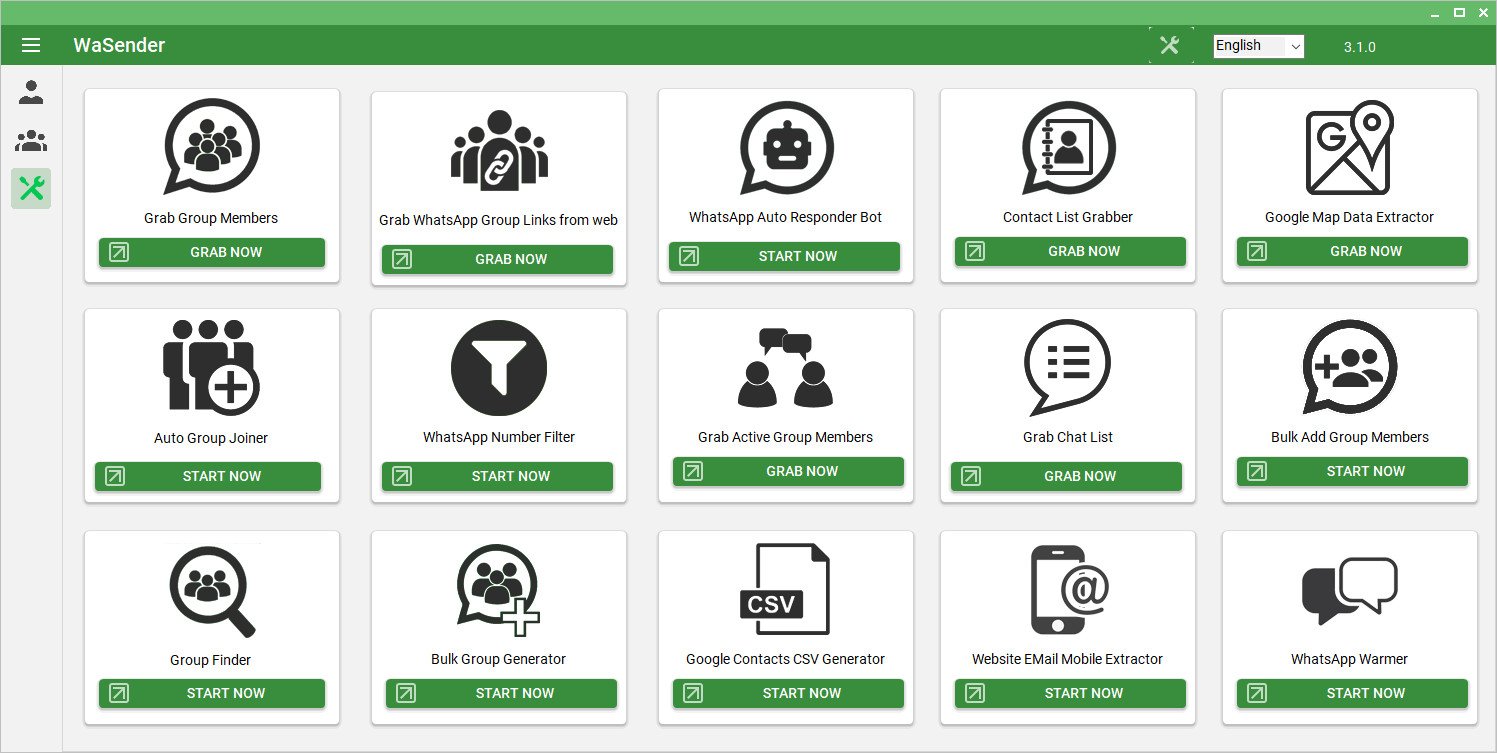The width and height of the screenshot is (1497, 753).
Task: Click the Google Contacts CSV file icon
Action: (786, 590)
